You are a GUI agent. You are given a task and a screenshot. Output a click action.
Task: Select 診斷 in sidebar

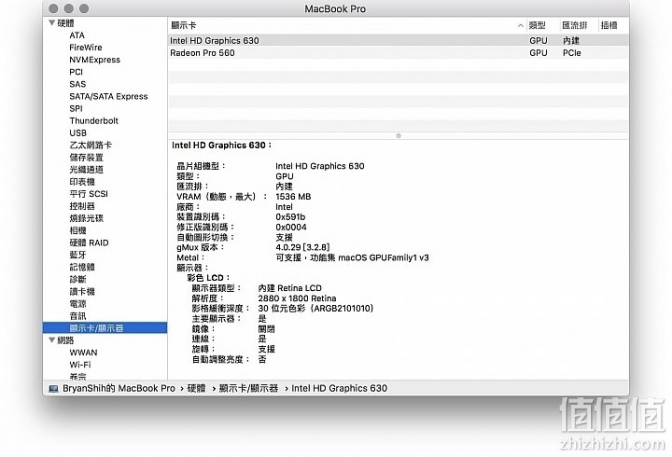[x=78, y=280]
